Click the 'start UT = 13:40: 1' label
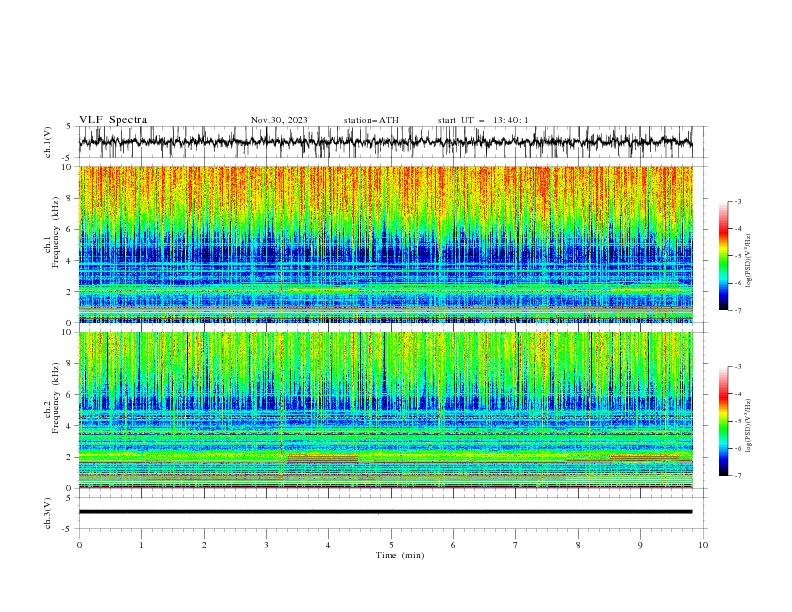Image resolution: width=792 pixels, height=612 pixels. pos(483,120)
